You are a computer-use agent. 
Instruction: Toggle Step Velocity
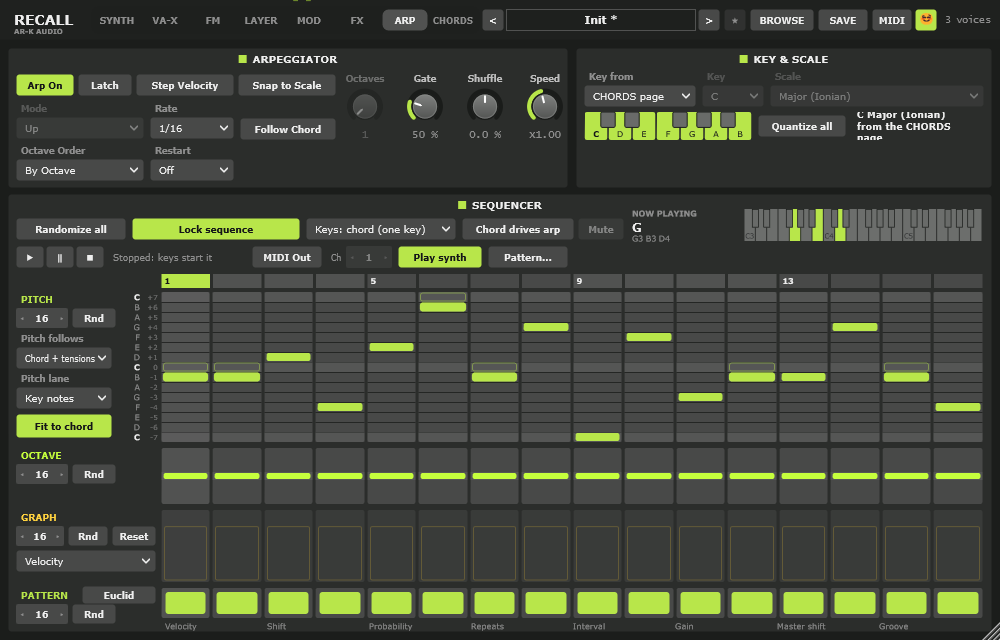[184, 85]
